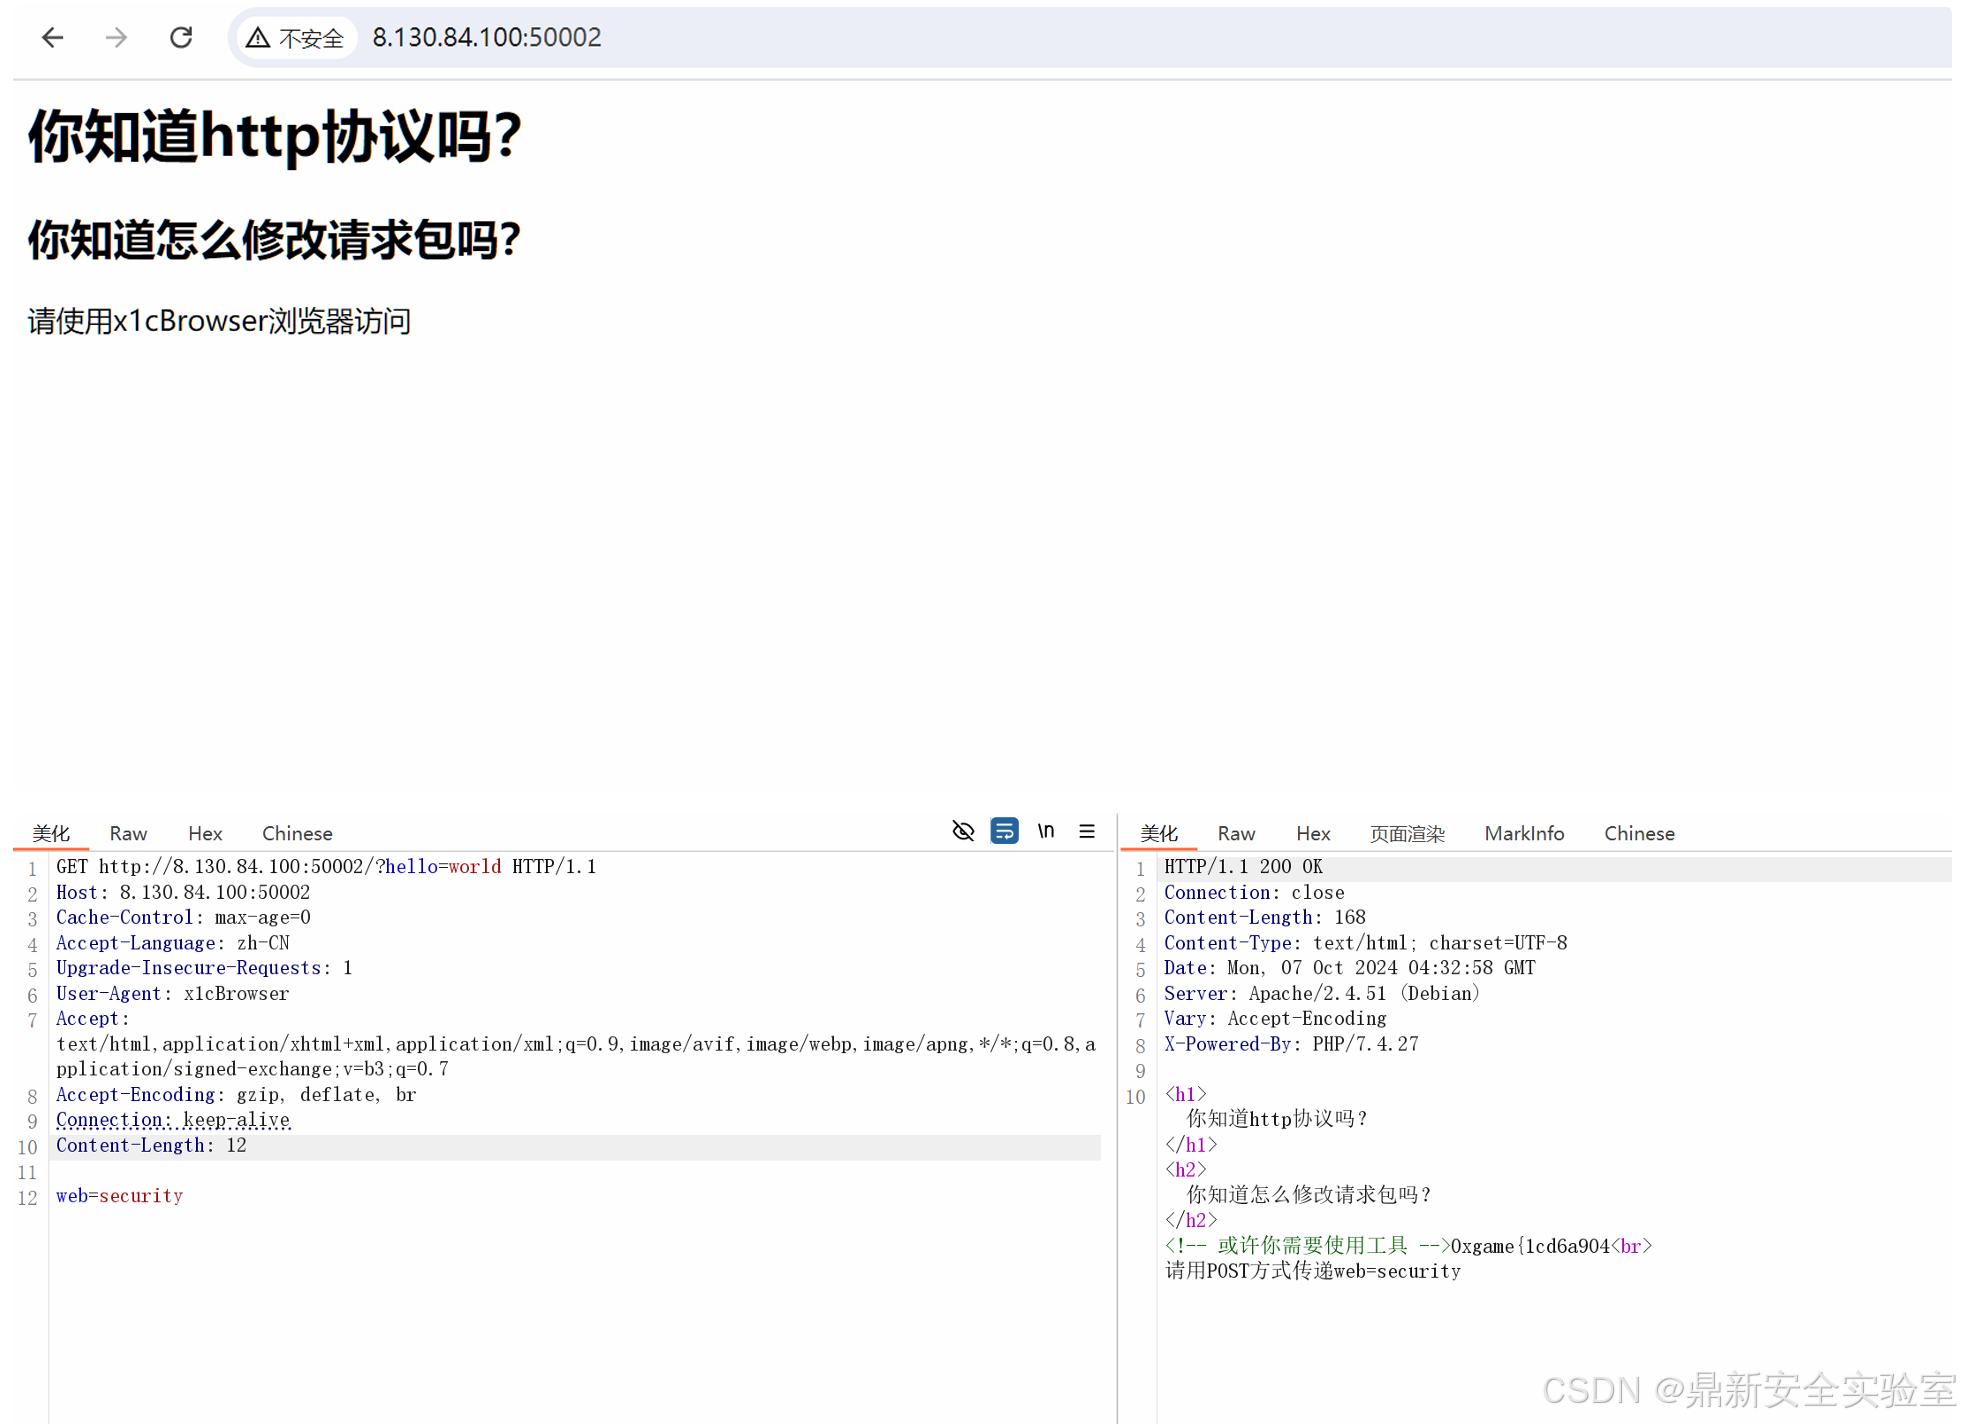This screenshot has height=1424, width=1961.
Task: Open Chinese tab in request pane
Action: [x=297, y=833]
